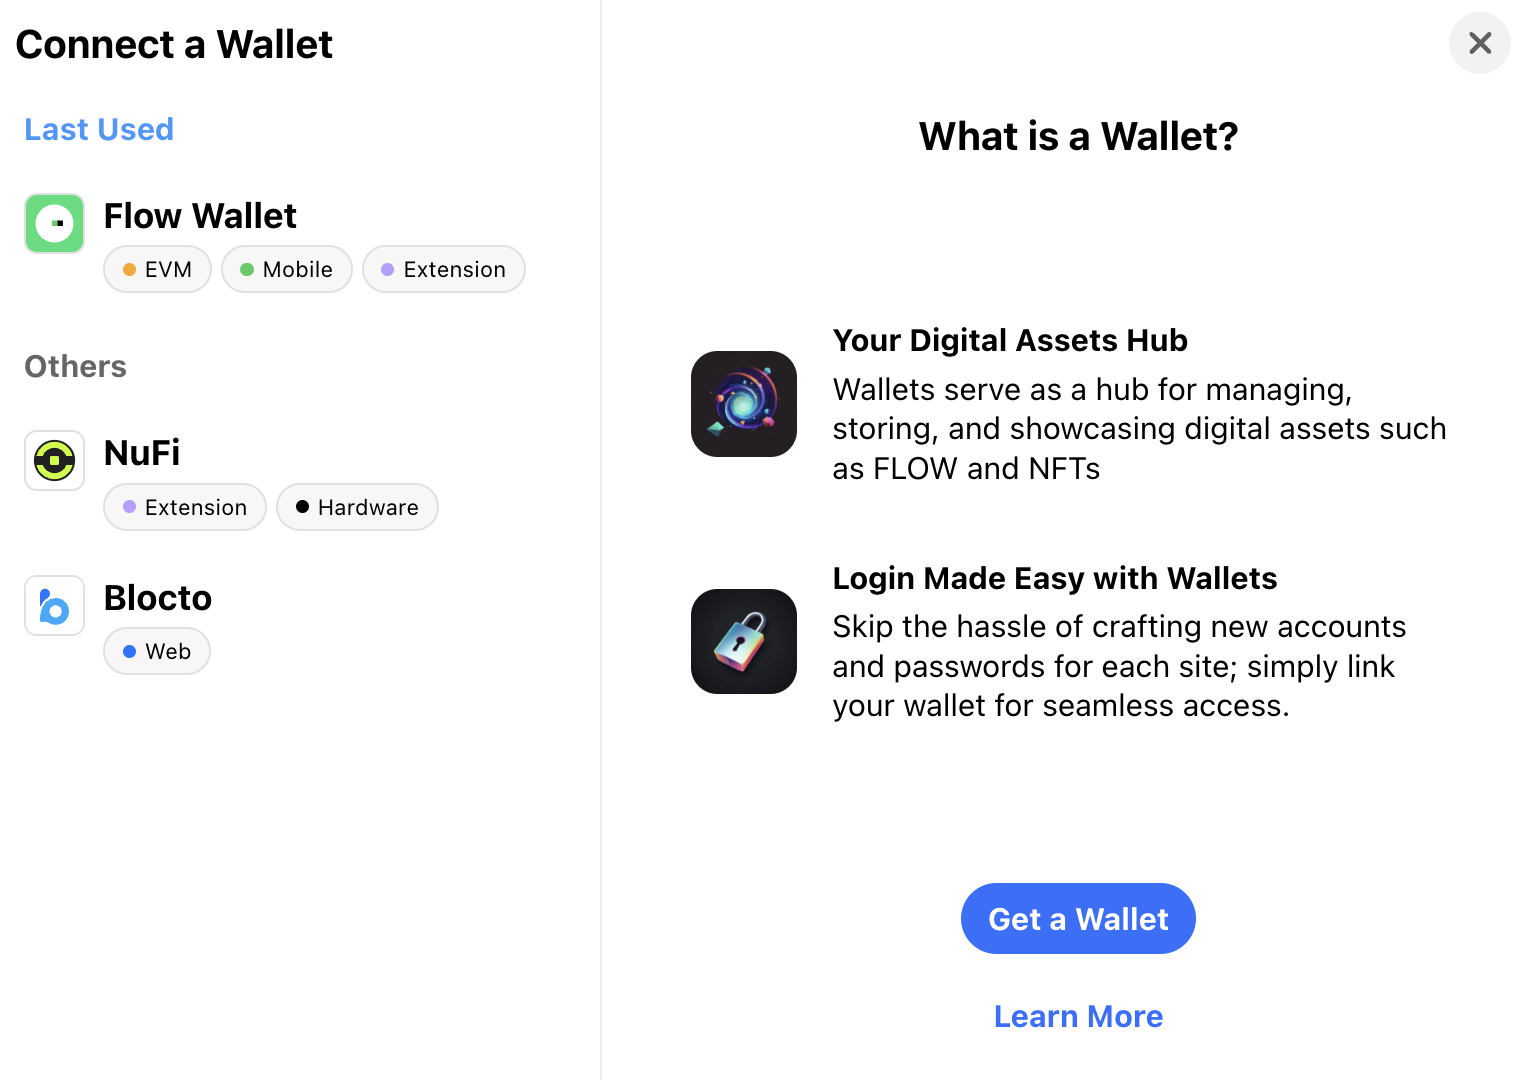Click the Flow Wallet green logo icon
The width and height of the screenshot is (1520, 1080).
tap(54, 223)
